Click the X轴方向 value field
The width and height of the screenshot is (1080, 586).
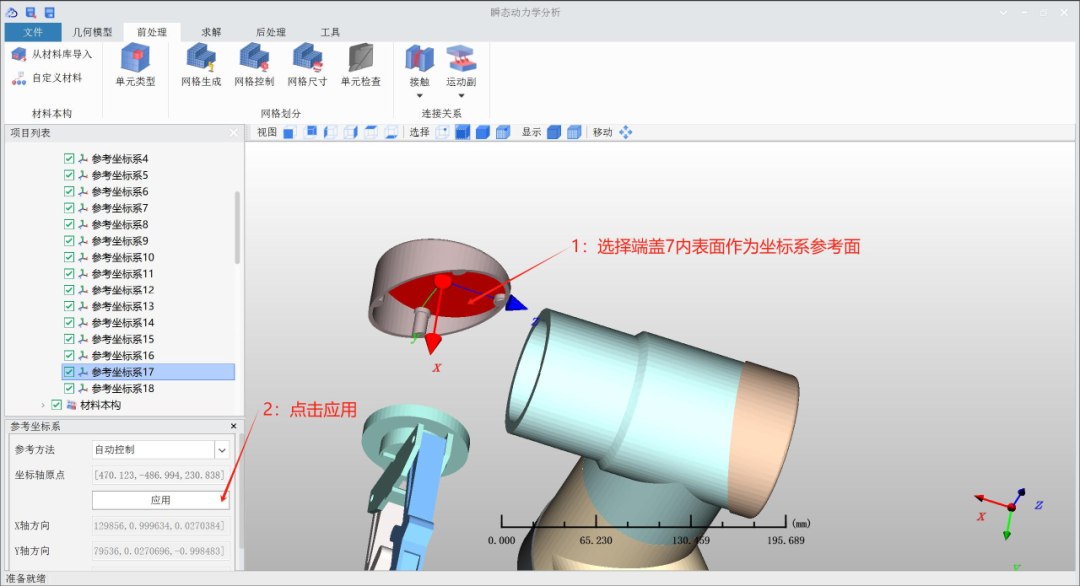[160, 525]
